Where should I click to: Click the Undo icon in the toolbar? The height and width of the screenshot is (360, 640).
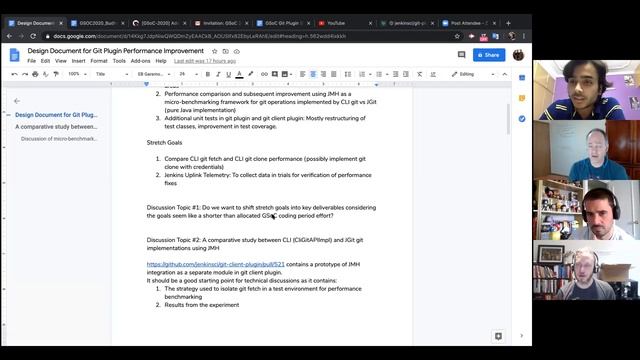tap(15, 74)
